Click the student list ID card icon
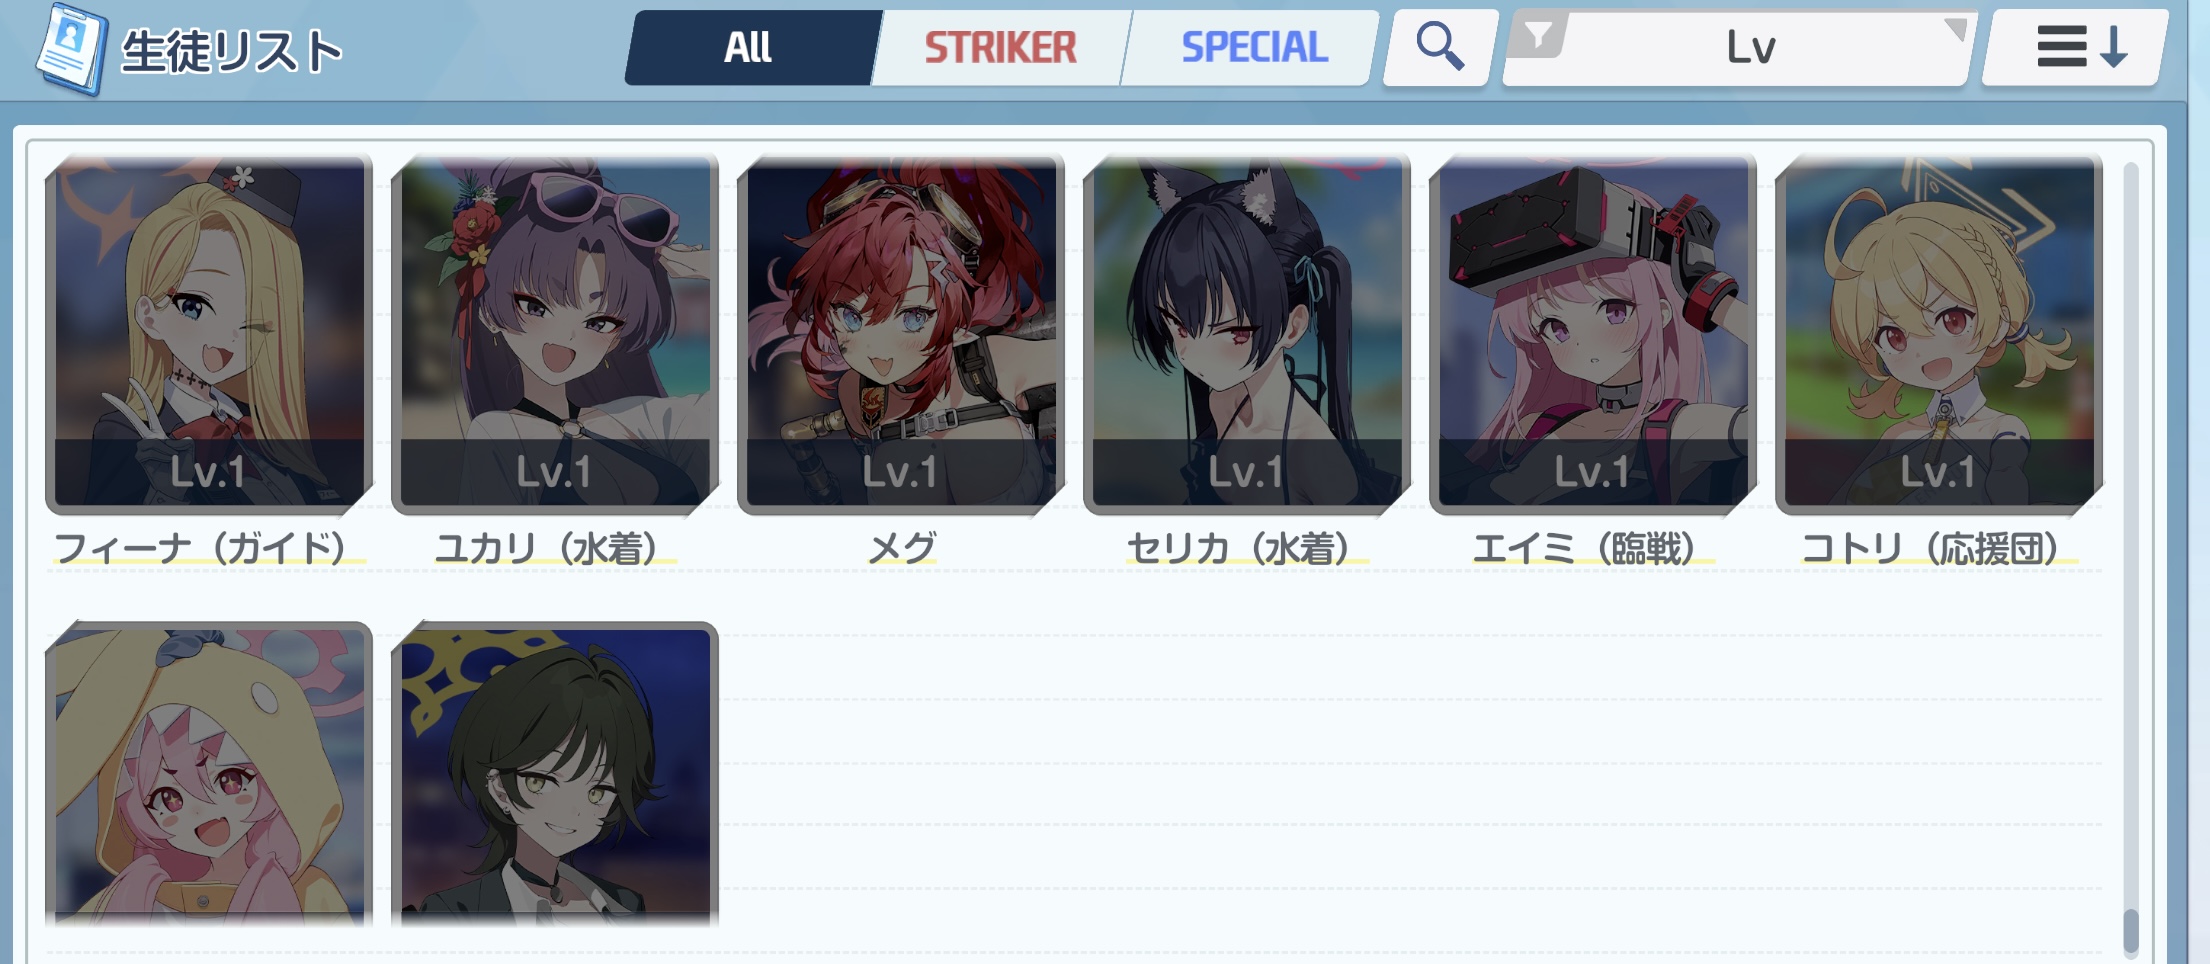 [x=71, y=47]
